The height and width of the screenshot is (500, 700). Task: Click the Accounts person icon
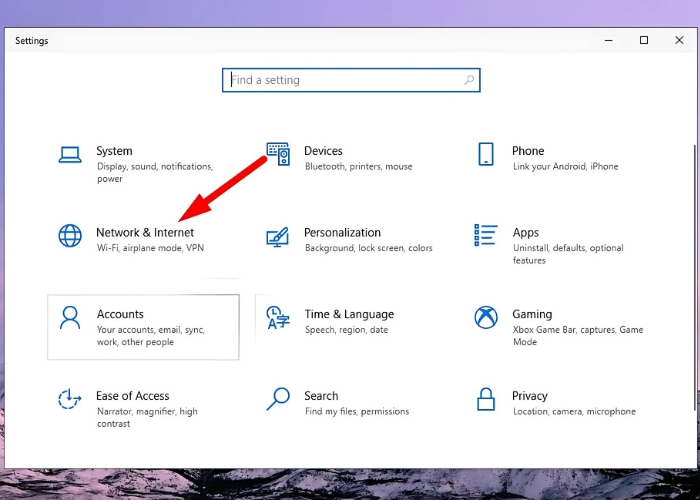[70, 318]
